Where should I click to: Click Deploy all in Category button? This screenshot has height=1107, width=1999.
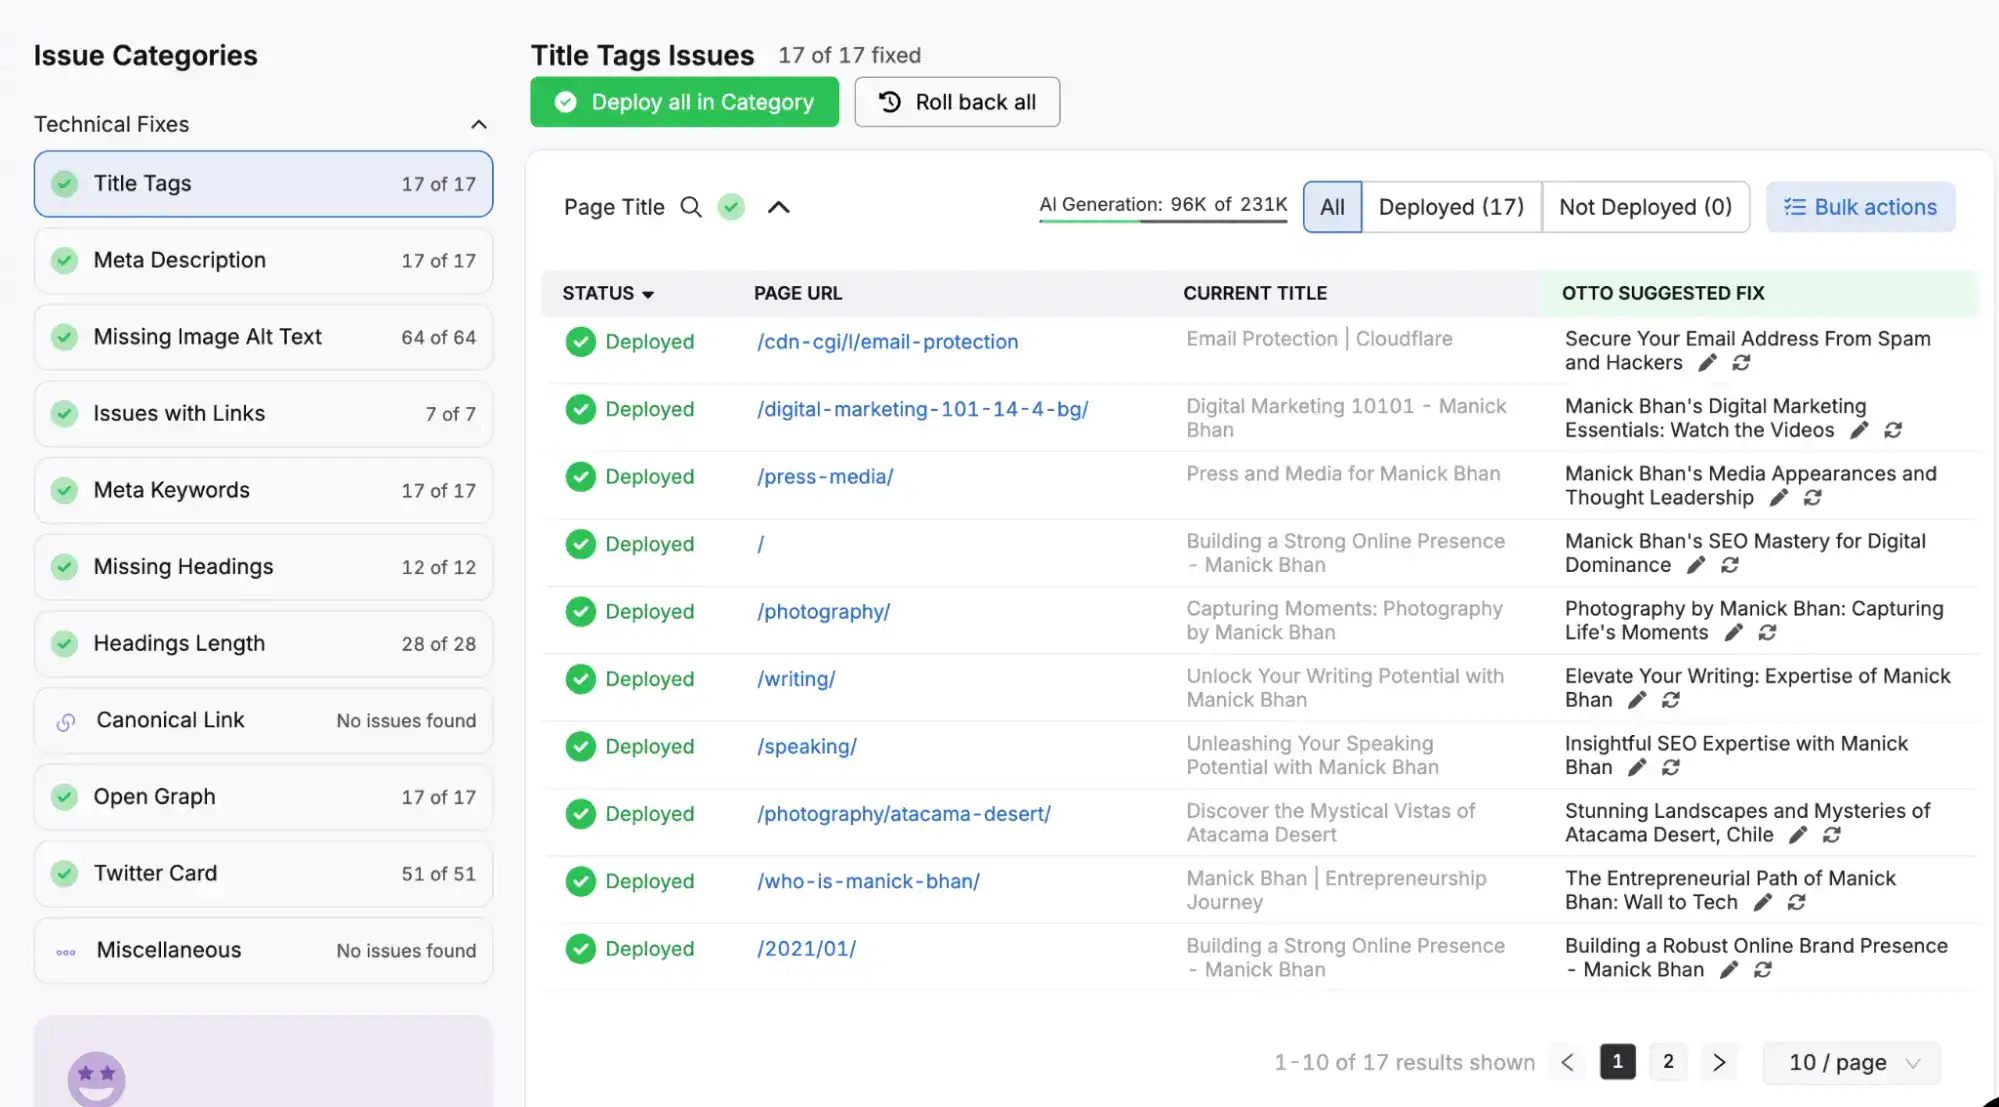coord(684,102)
